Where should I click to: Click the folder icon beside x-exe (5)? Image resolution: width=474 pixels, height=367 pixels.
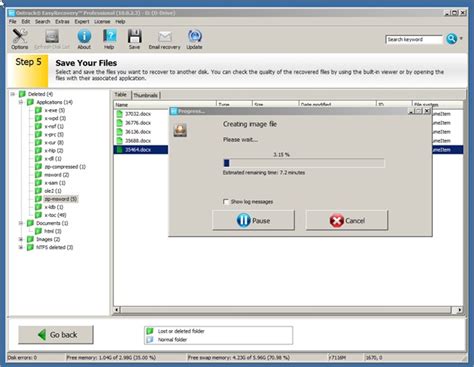(39, 110)
